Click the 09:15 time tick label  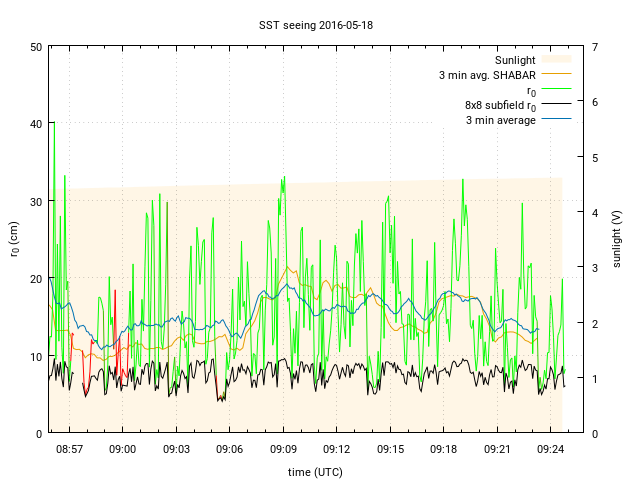[x=391, y=450]
